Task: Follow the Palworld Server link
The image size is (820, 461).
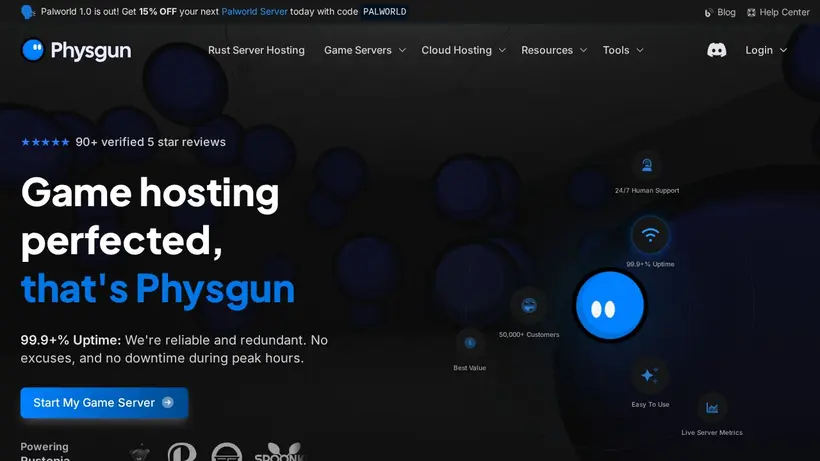Action: coord(254,11)
